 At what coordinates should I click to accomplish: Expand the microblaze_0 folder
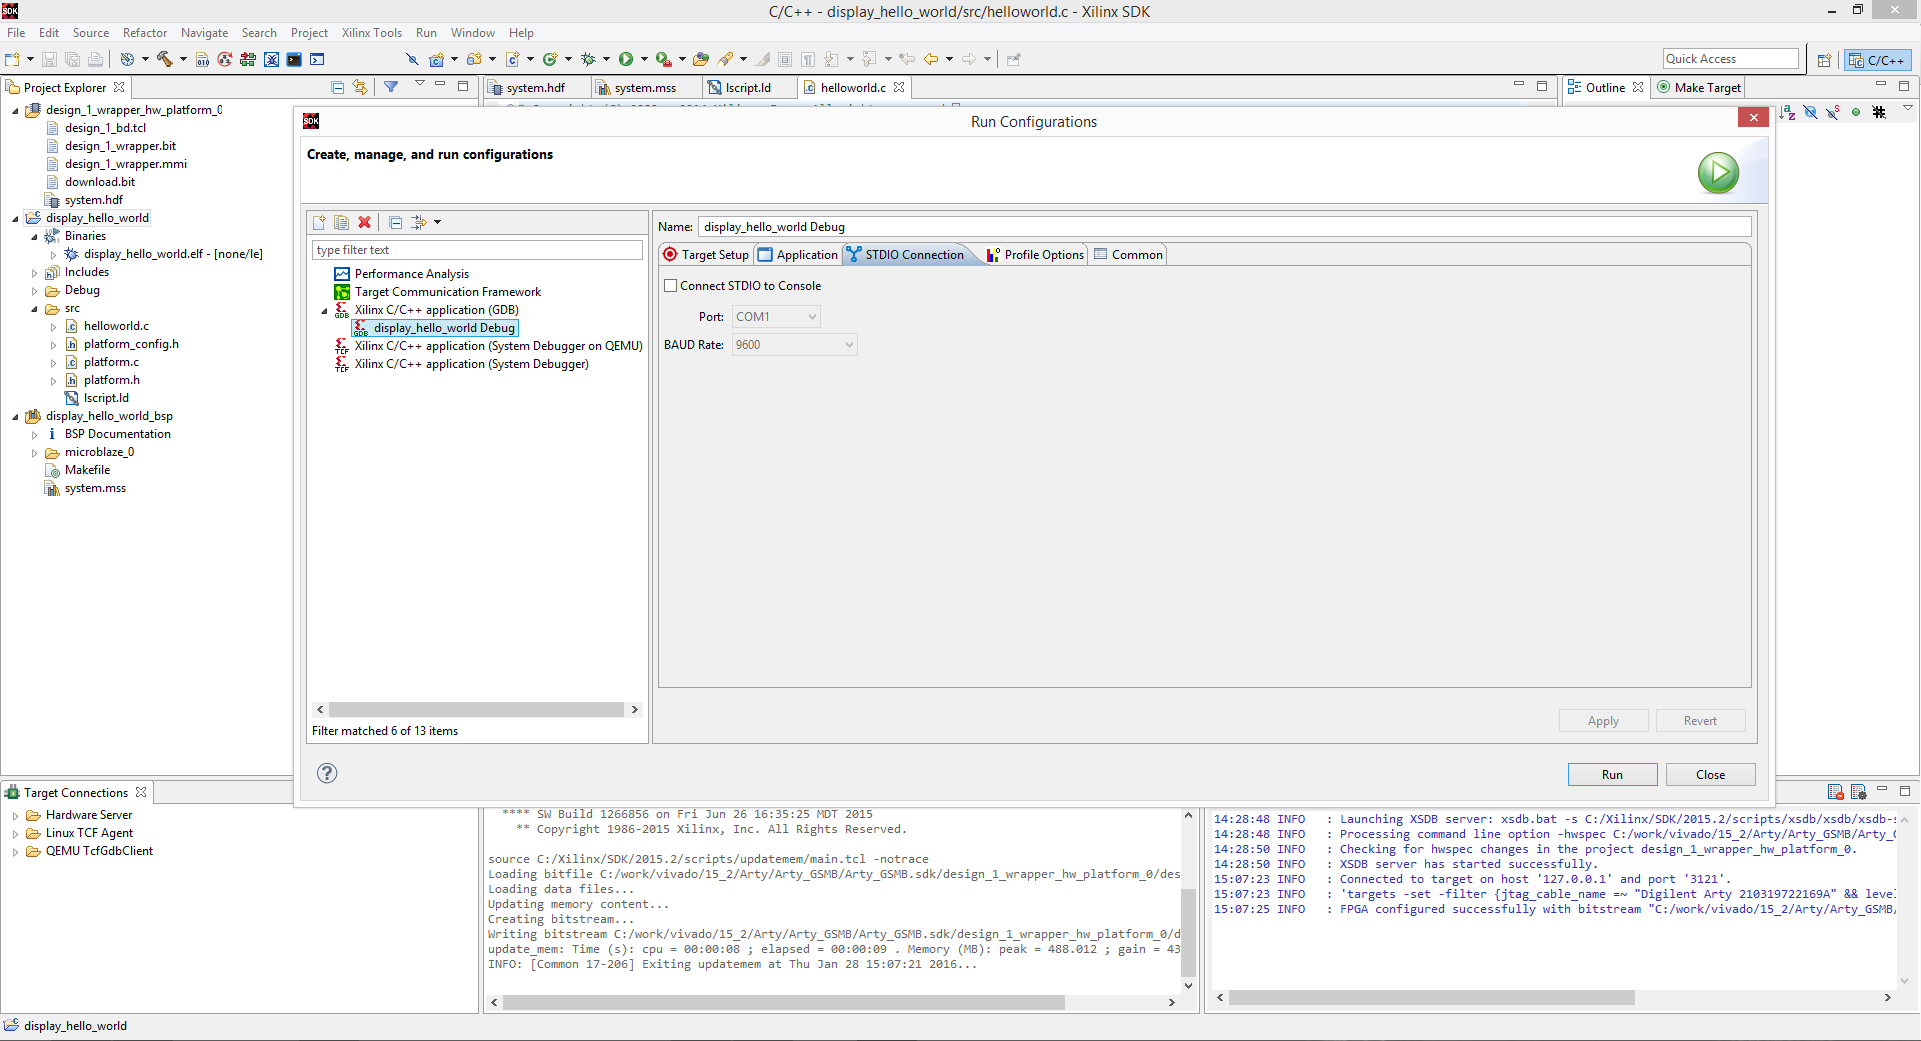point(34,453)
